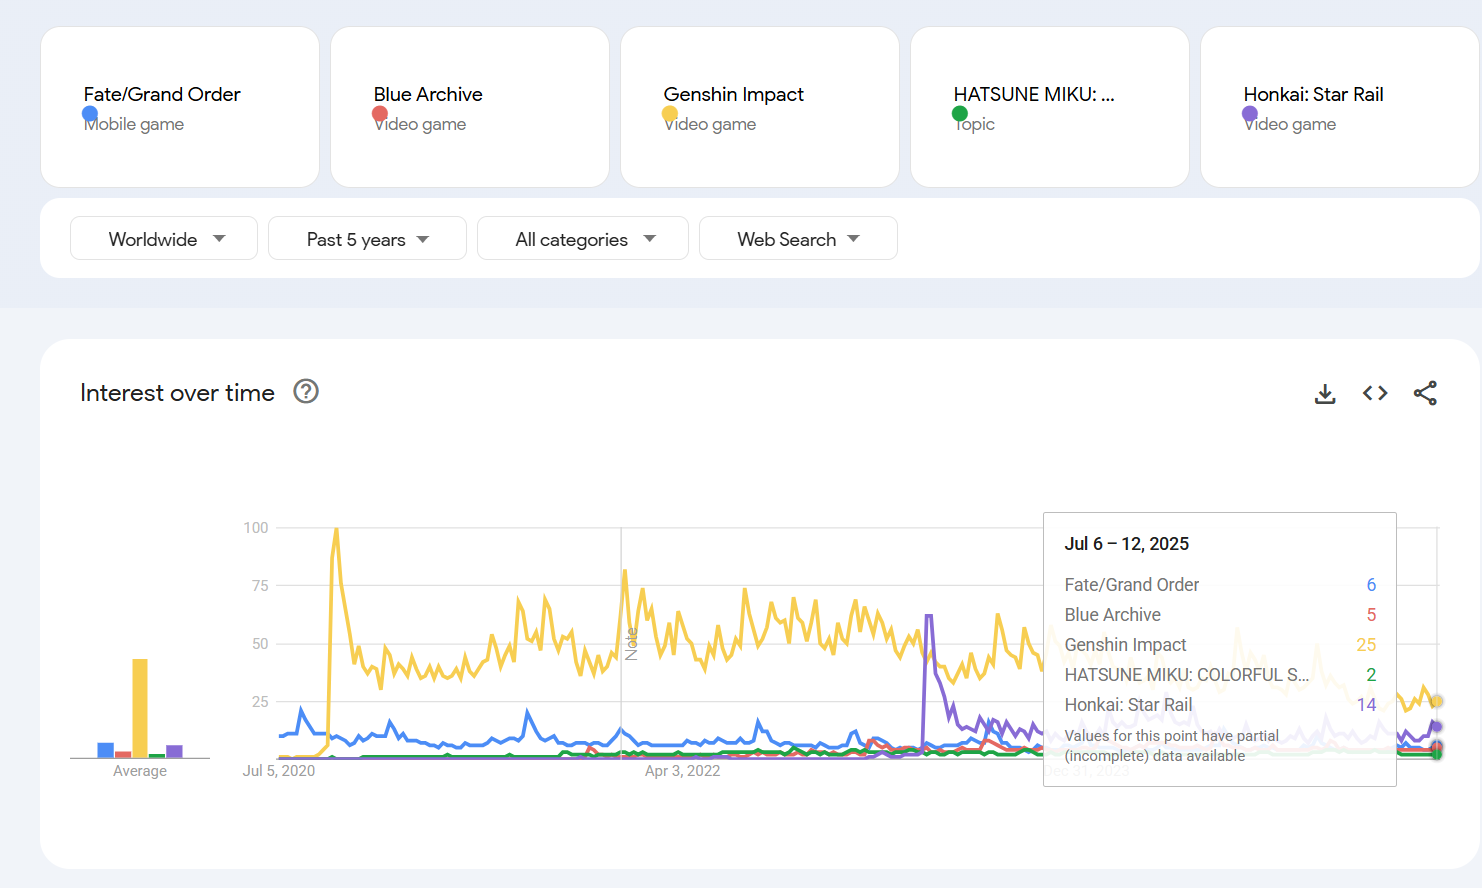Click HATSUNE MIKU: COLORFUL S... row in tooltip
This screenshot has width=1482, height=888.
point(1220,675)
